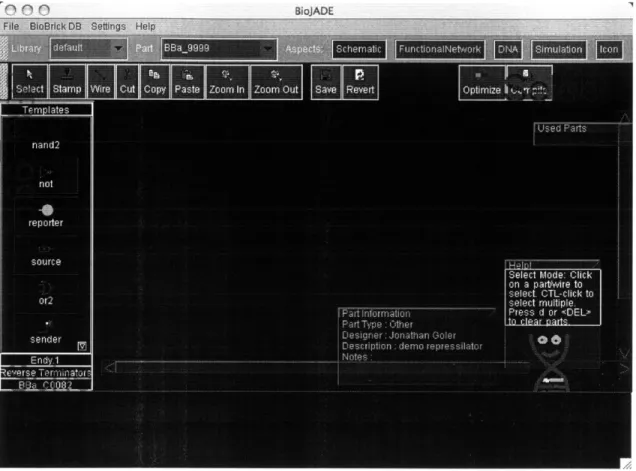Image resolution: width=636 pixels, height=471 pixels.
Task: Open the Reverse Terminators section
Action: [x=46, y=372]
